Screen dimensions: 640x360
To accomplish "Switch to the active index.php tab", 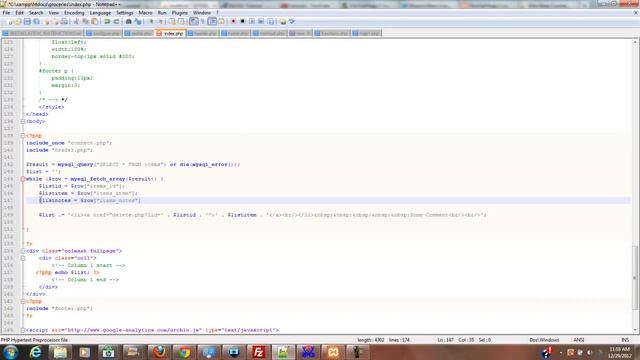I will coord(170,33).
